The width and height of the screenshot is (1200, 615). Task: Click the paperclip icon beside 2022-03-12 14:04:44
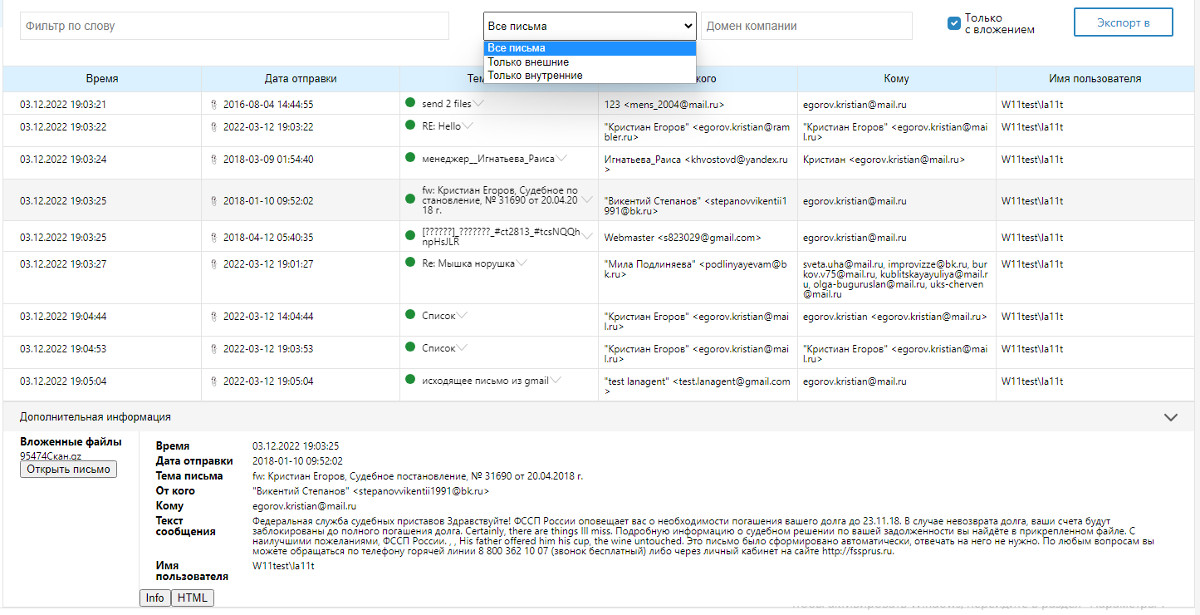pos(214,316)
